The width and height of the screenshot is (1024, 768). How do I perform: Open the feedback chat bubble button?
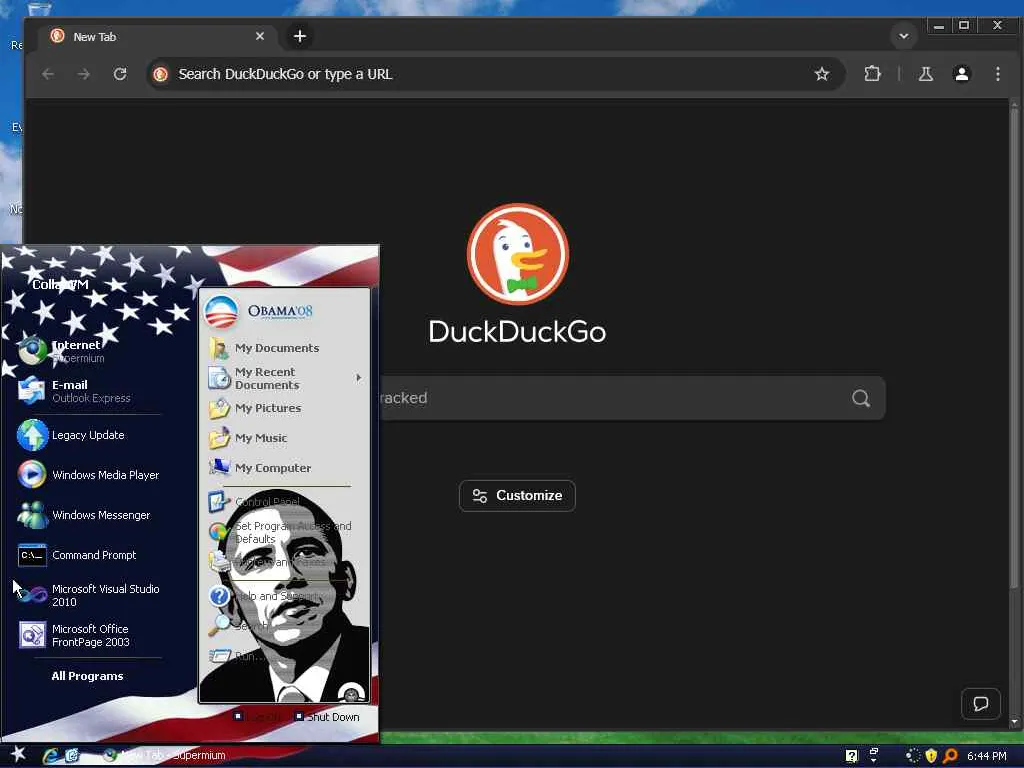pyautogui.click(x=981, y=703)
